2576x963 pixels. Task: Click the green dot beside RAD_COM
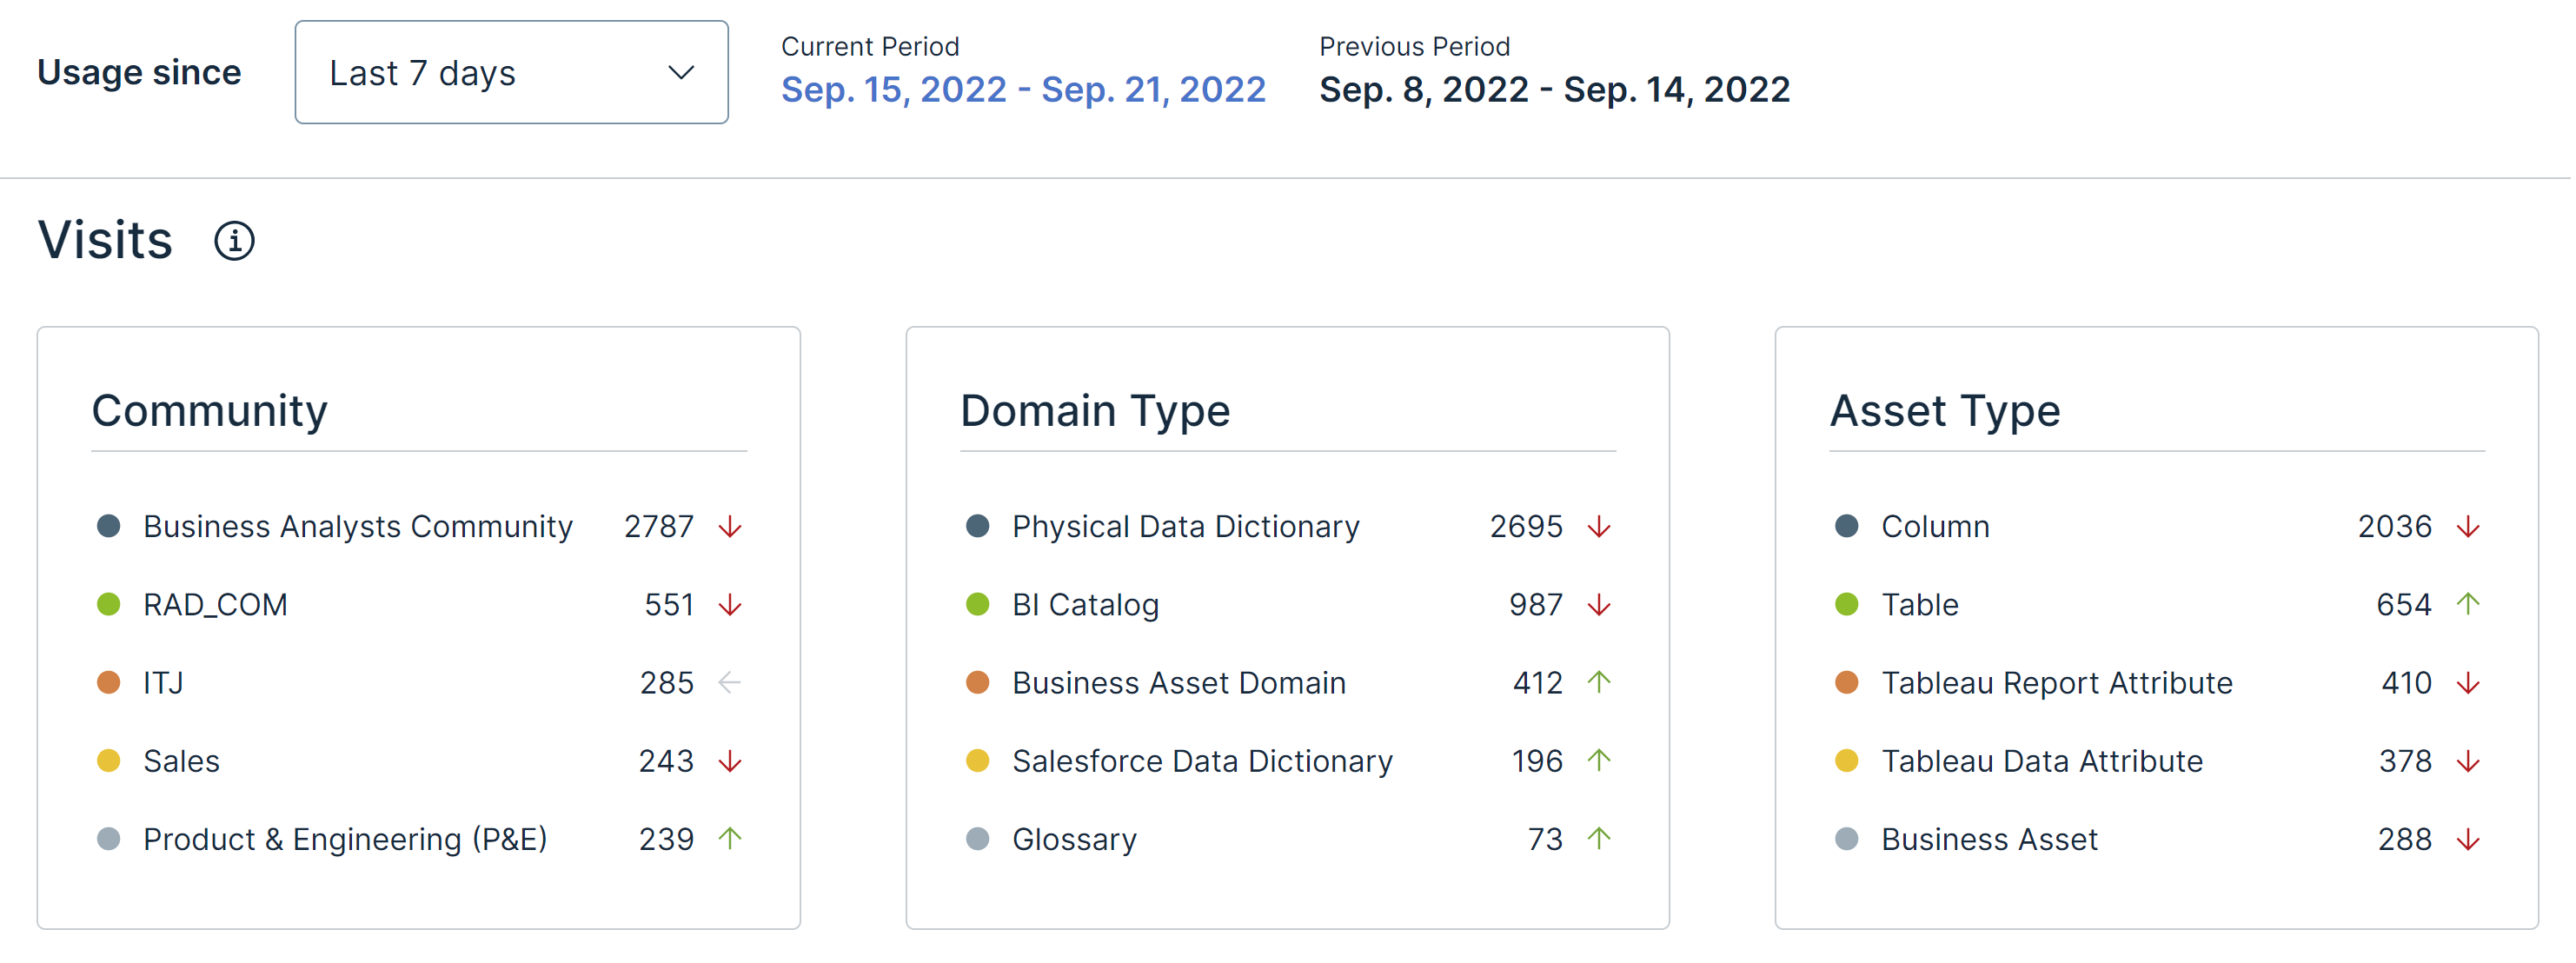[x=109, y=605]
